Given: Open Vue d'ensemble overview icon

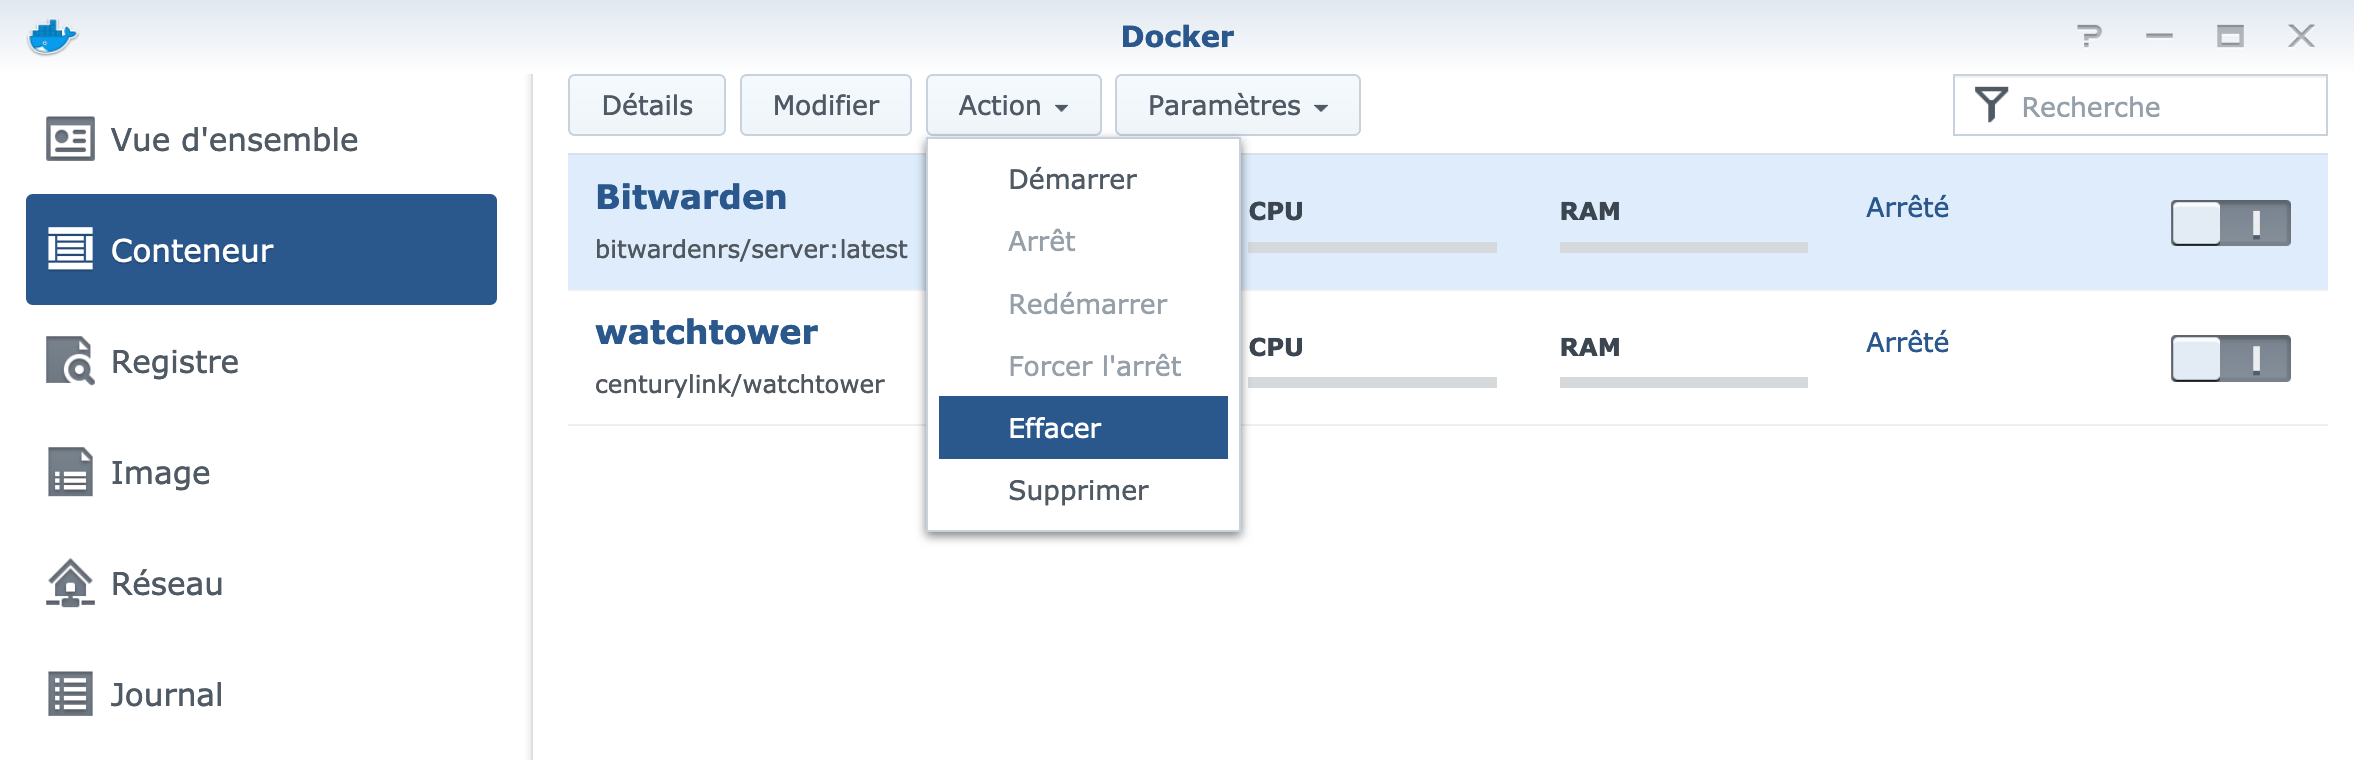Looking at the screenshot, I should click(70, 139).
